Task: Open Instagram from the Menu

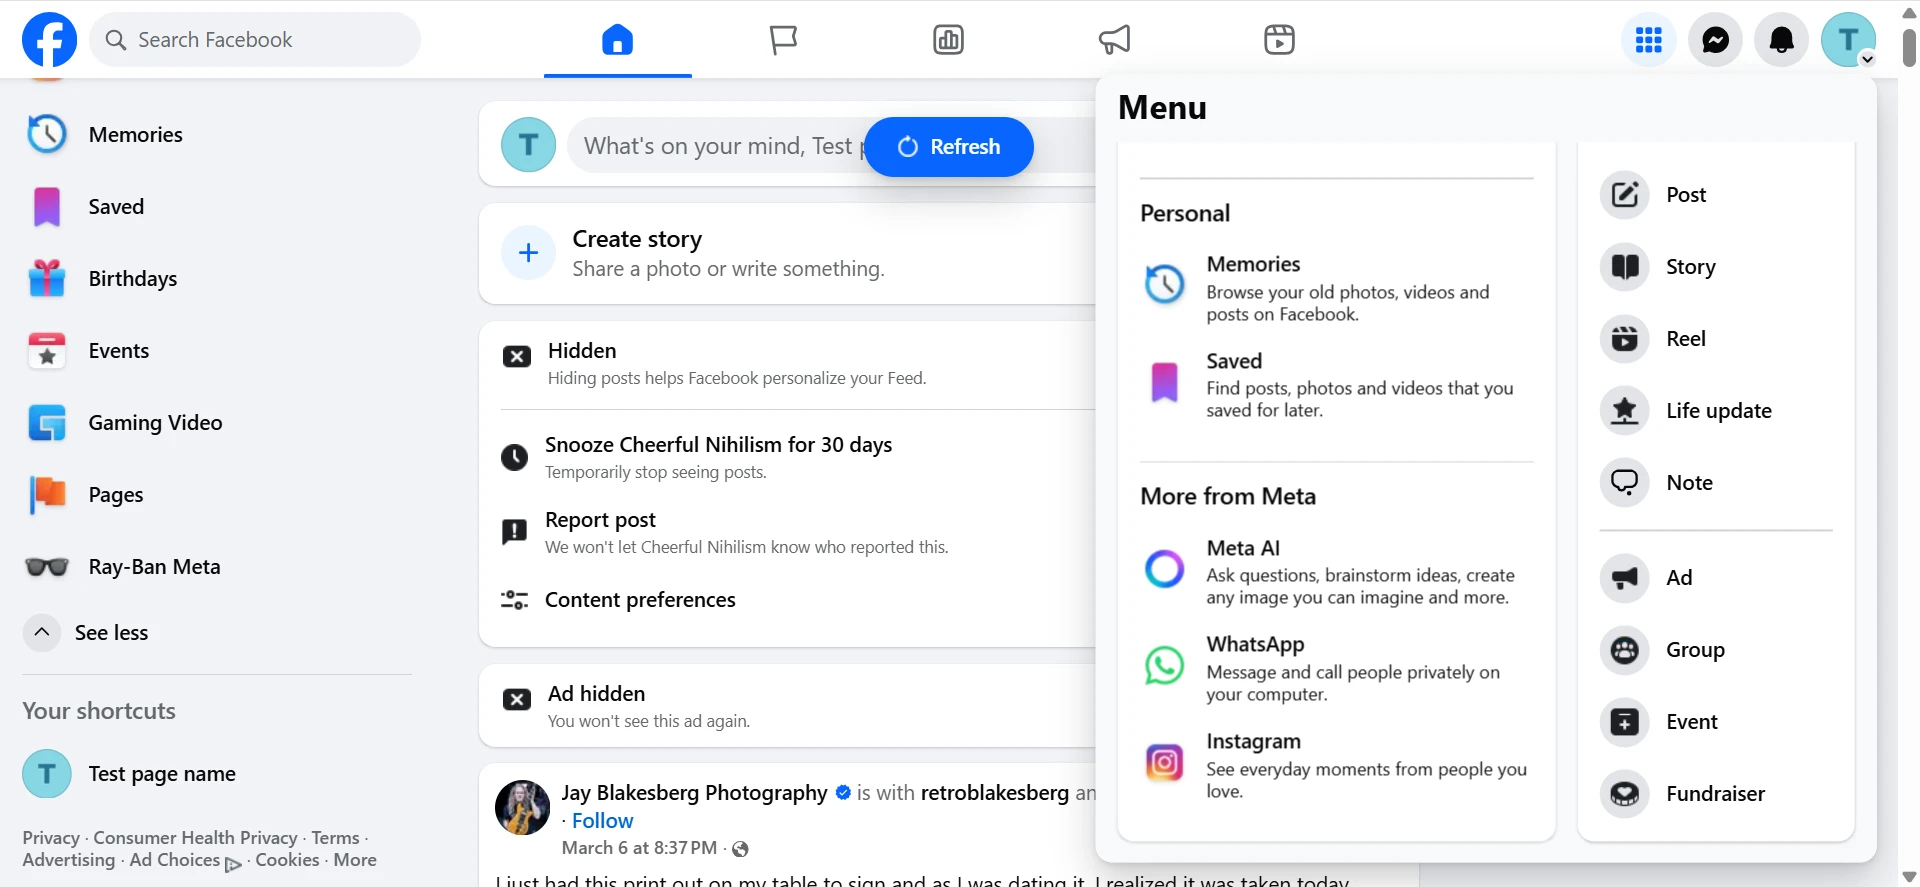Action: (x=1253, y=742)
